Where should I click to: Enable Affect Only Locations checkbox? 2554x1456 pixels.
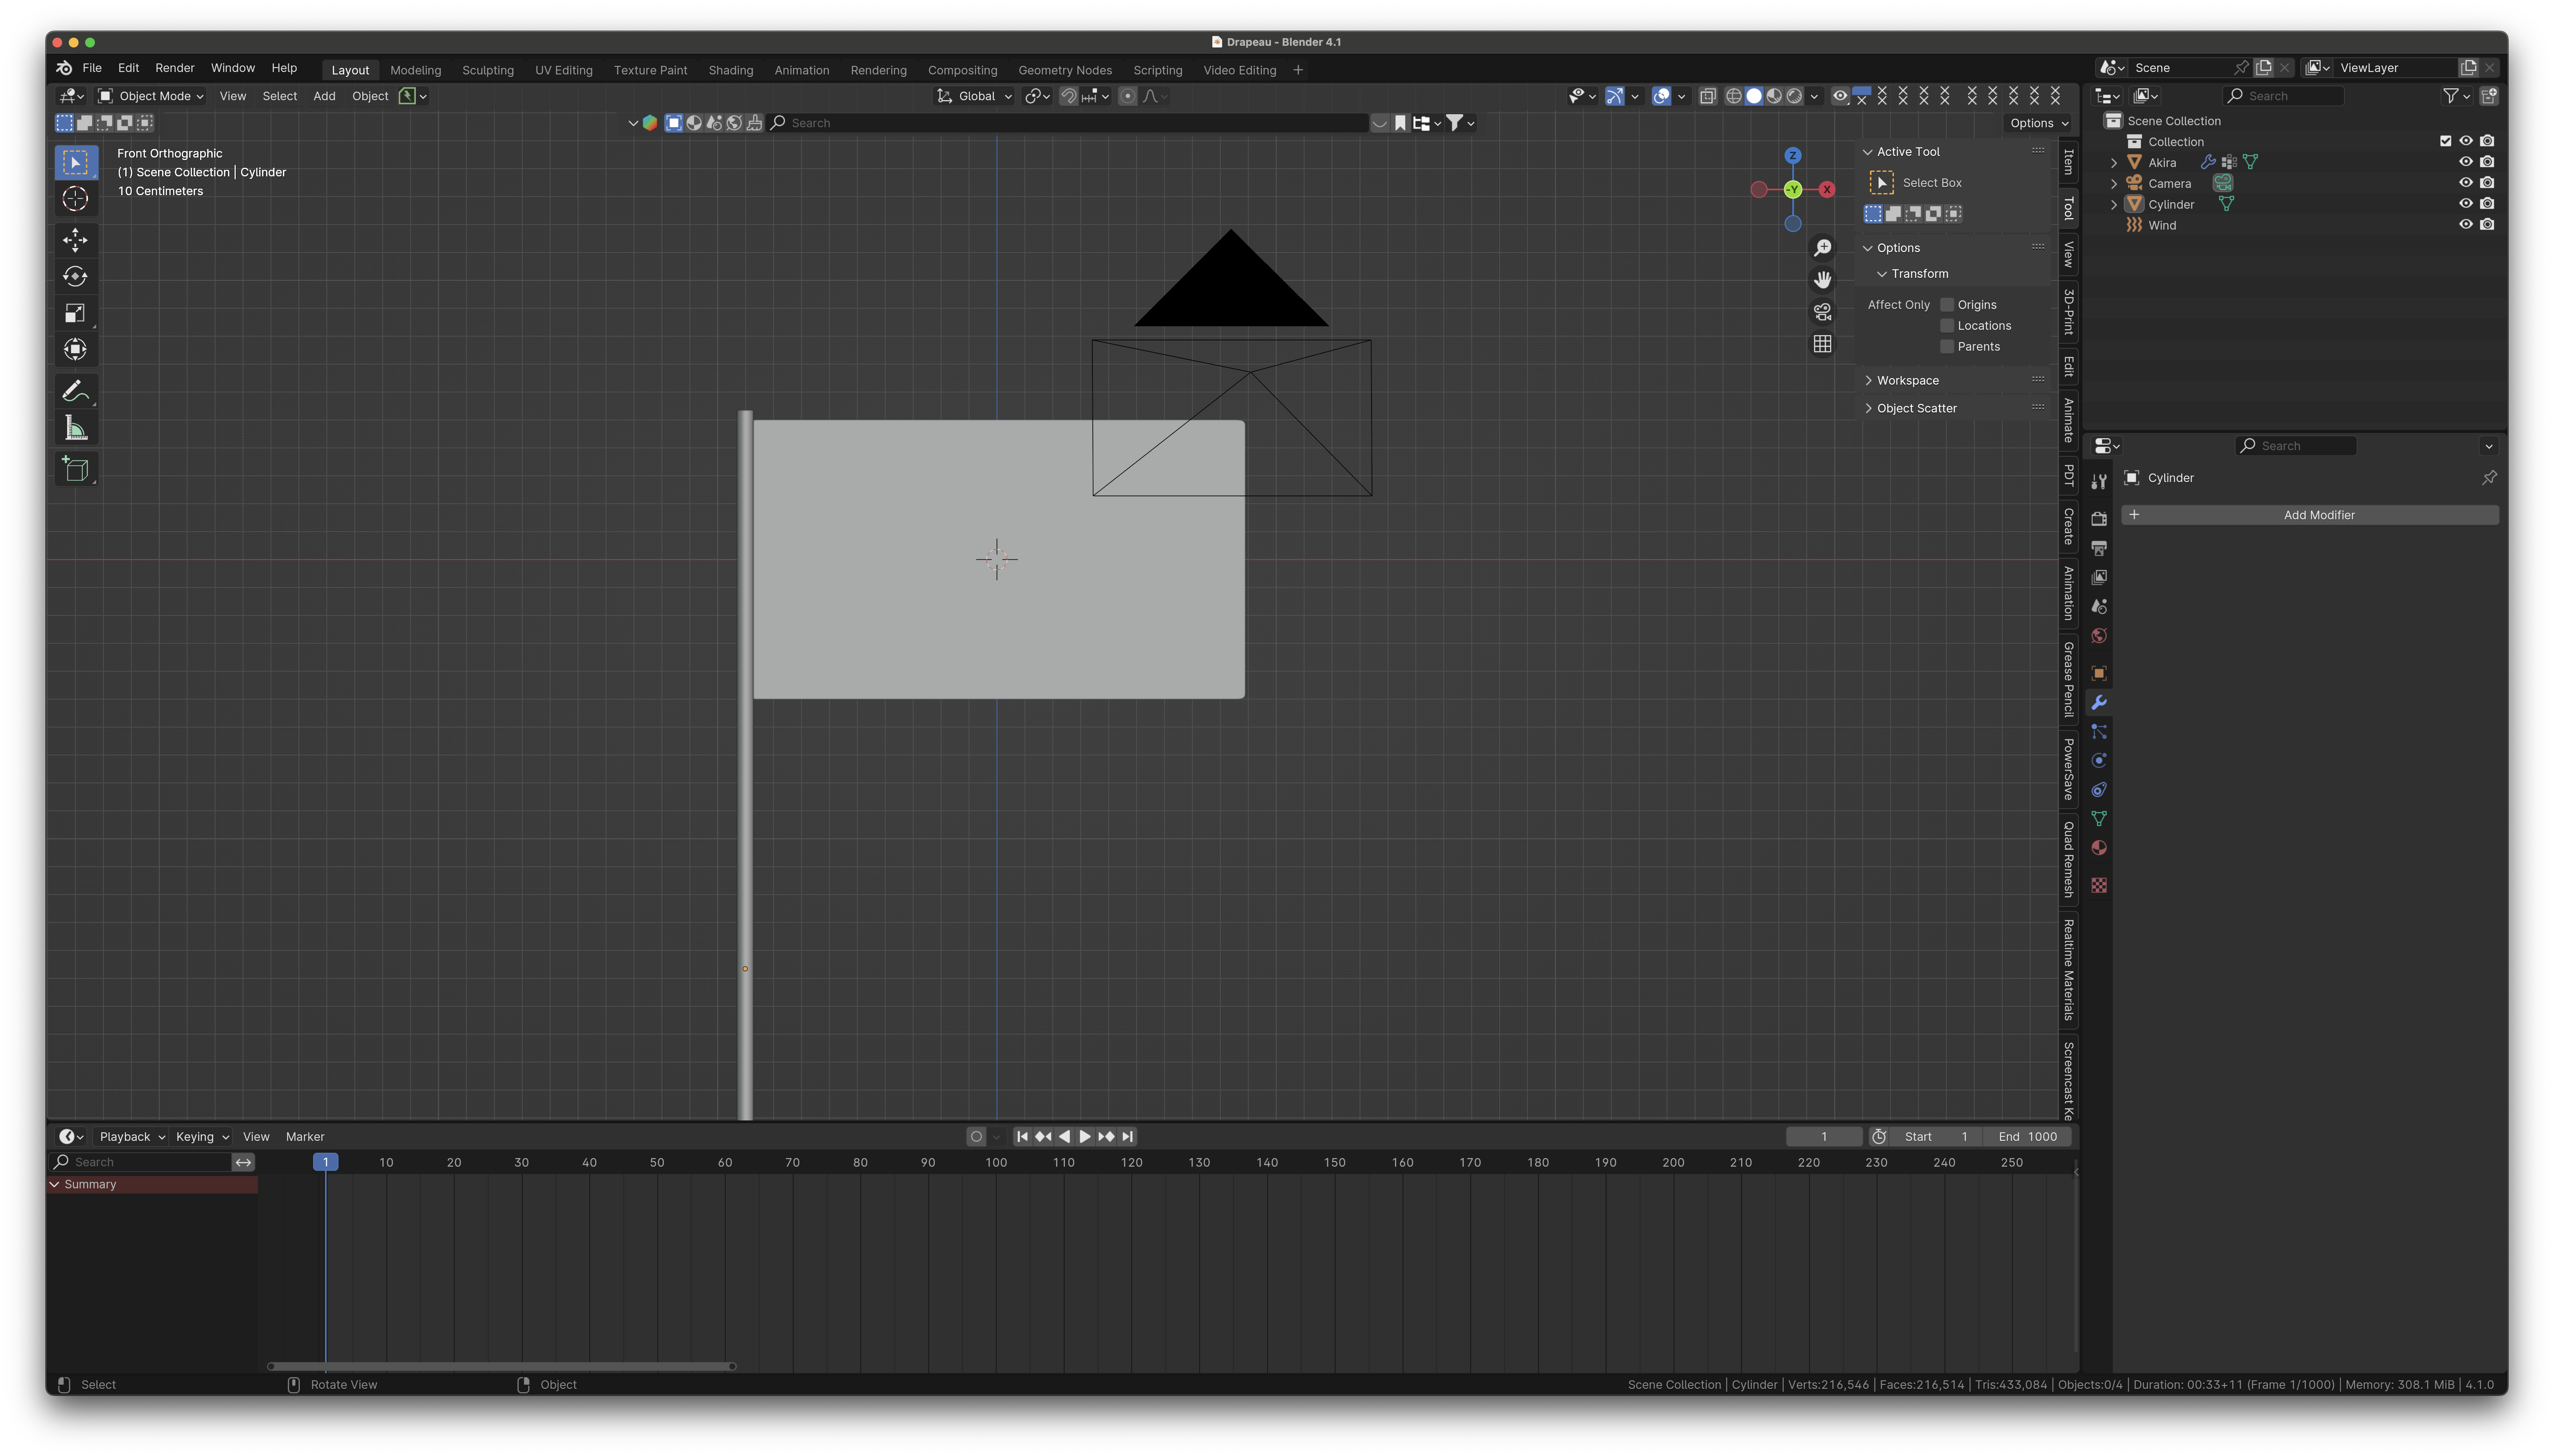(x=1947, y=326)
